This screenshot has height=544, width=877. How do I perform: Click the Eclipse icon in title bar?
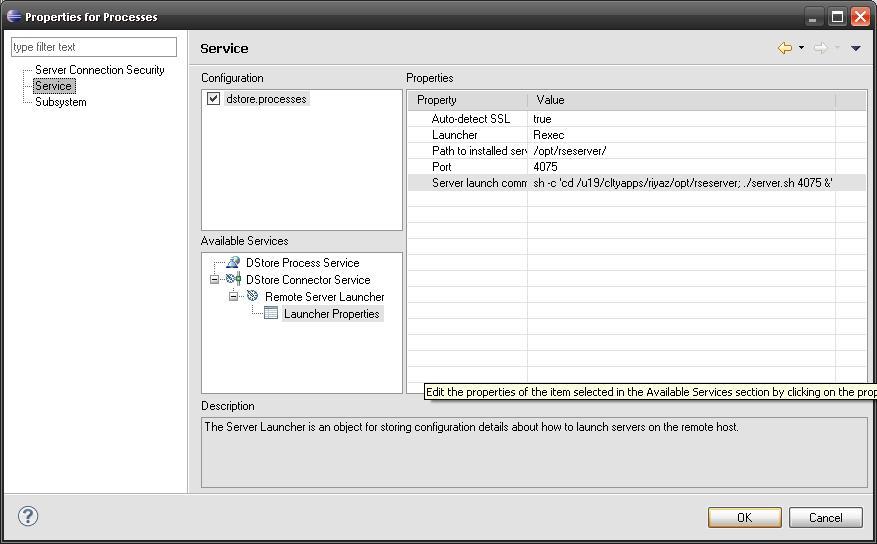point(14,16)
